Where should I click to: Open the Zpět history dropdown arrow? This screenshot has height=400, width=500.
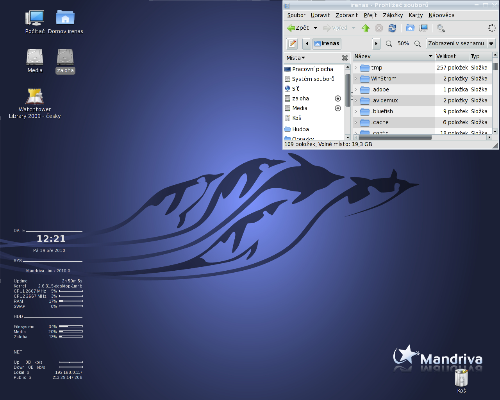tap(315, 28)
